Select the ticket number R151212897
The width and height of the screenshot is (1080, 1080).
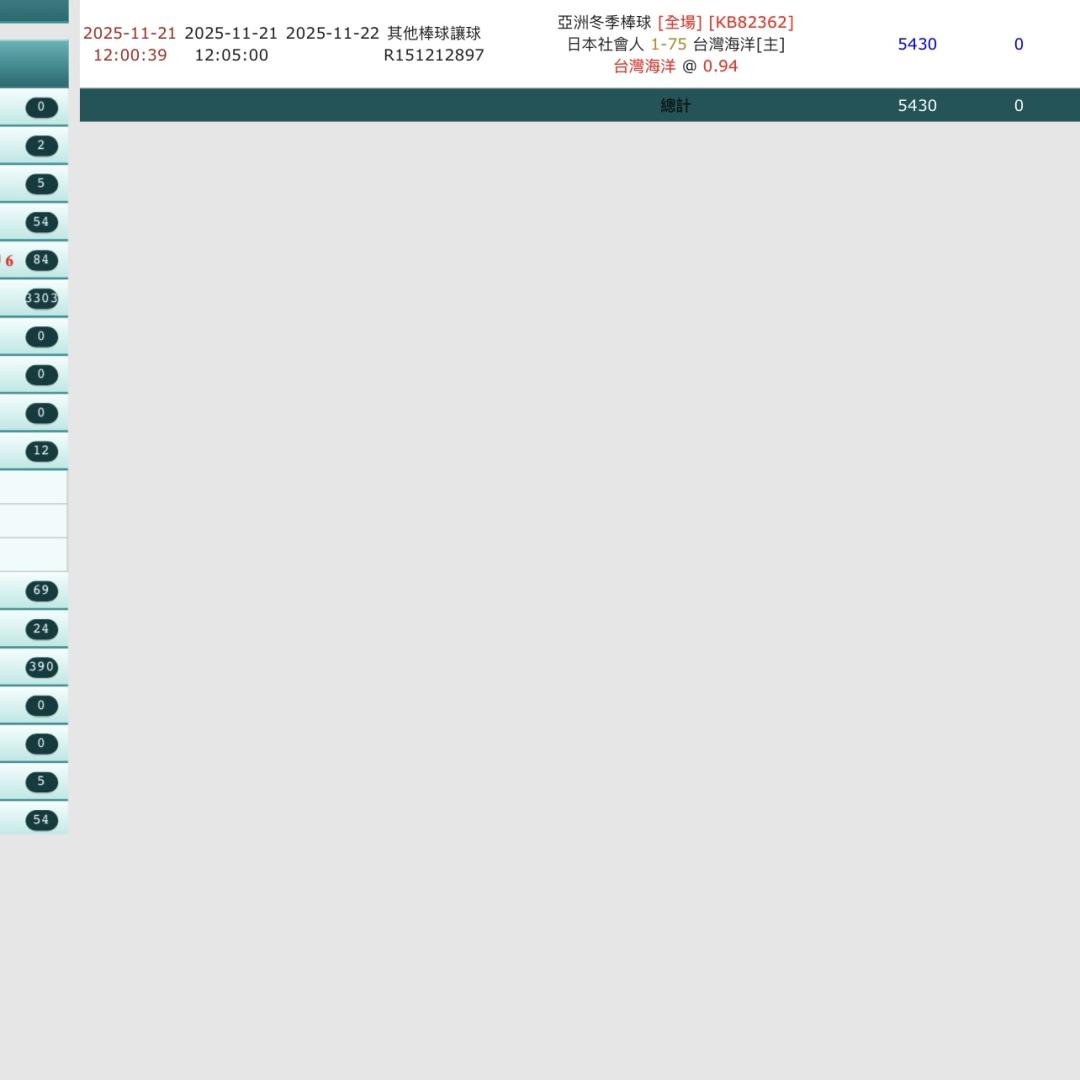click(434, 55)
